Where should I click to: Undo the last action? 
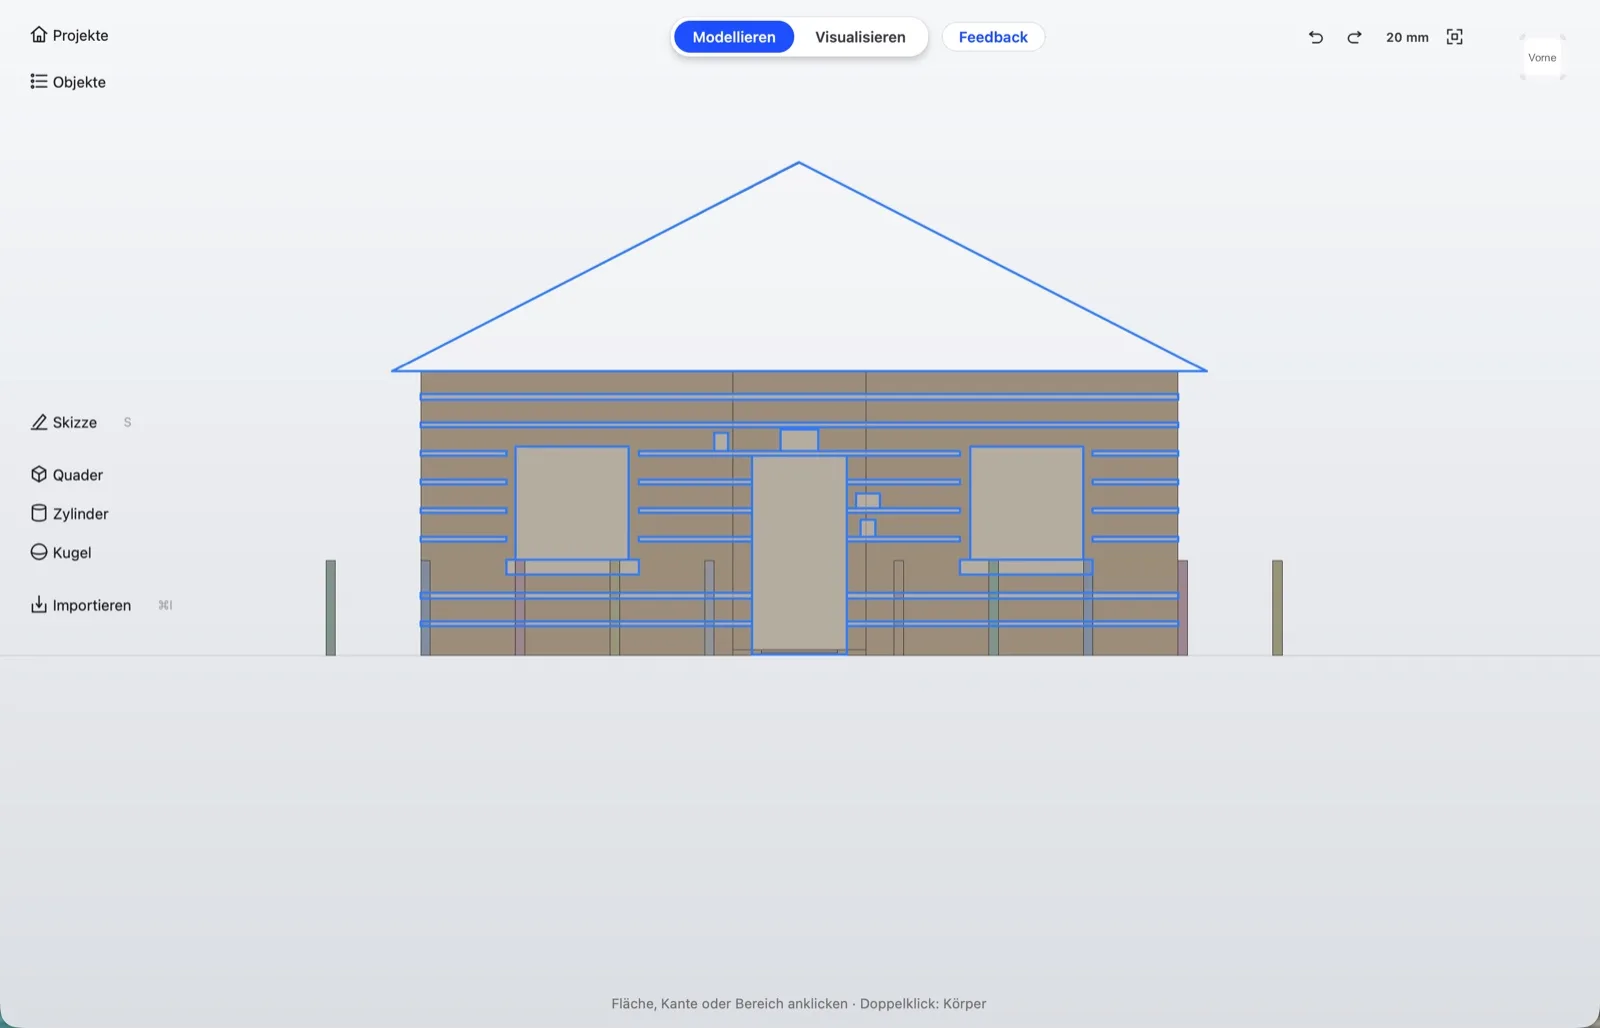coord(1316,37)
